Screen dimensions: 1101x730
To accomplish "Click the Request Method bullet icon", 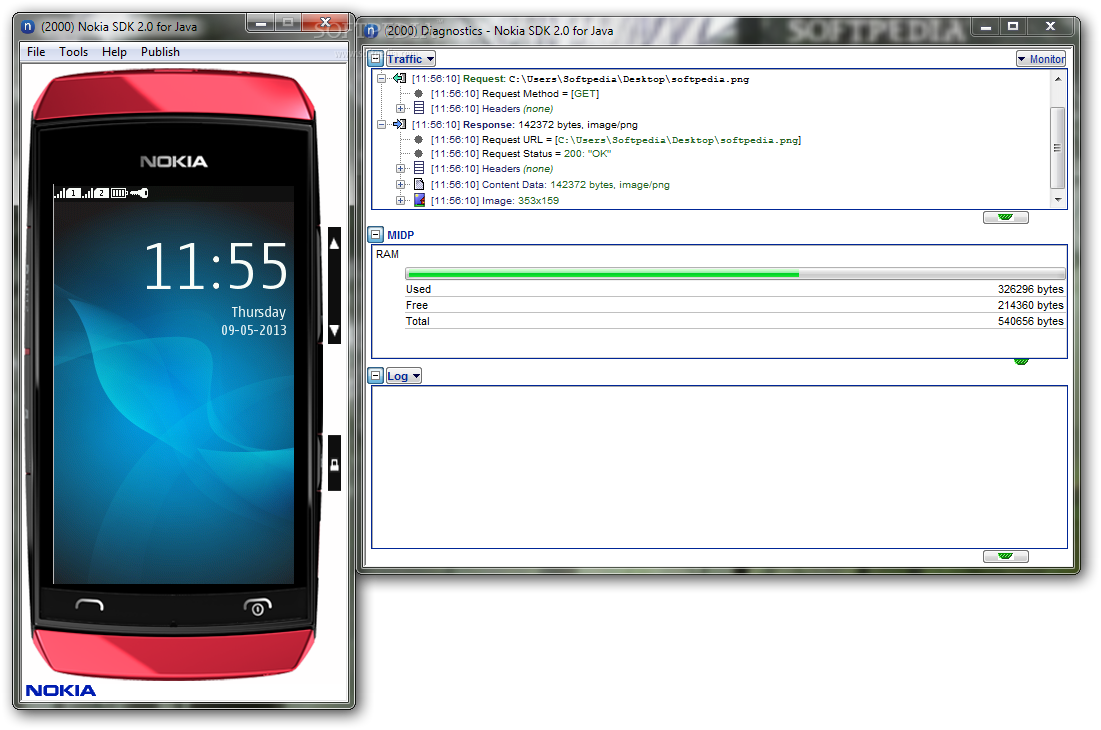I will tap(418, 93).
